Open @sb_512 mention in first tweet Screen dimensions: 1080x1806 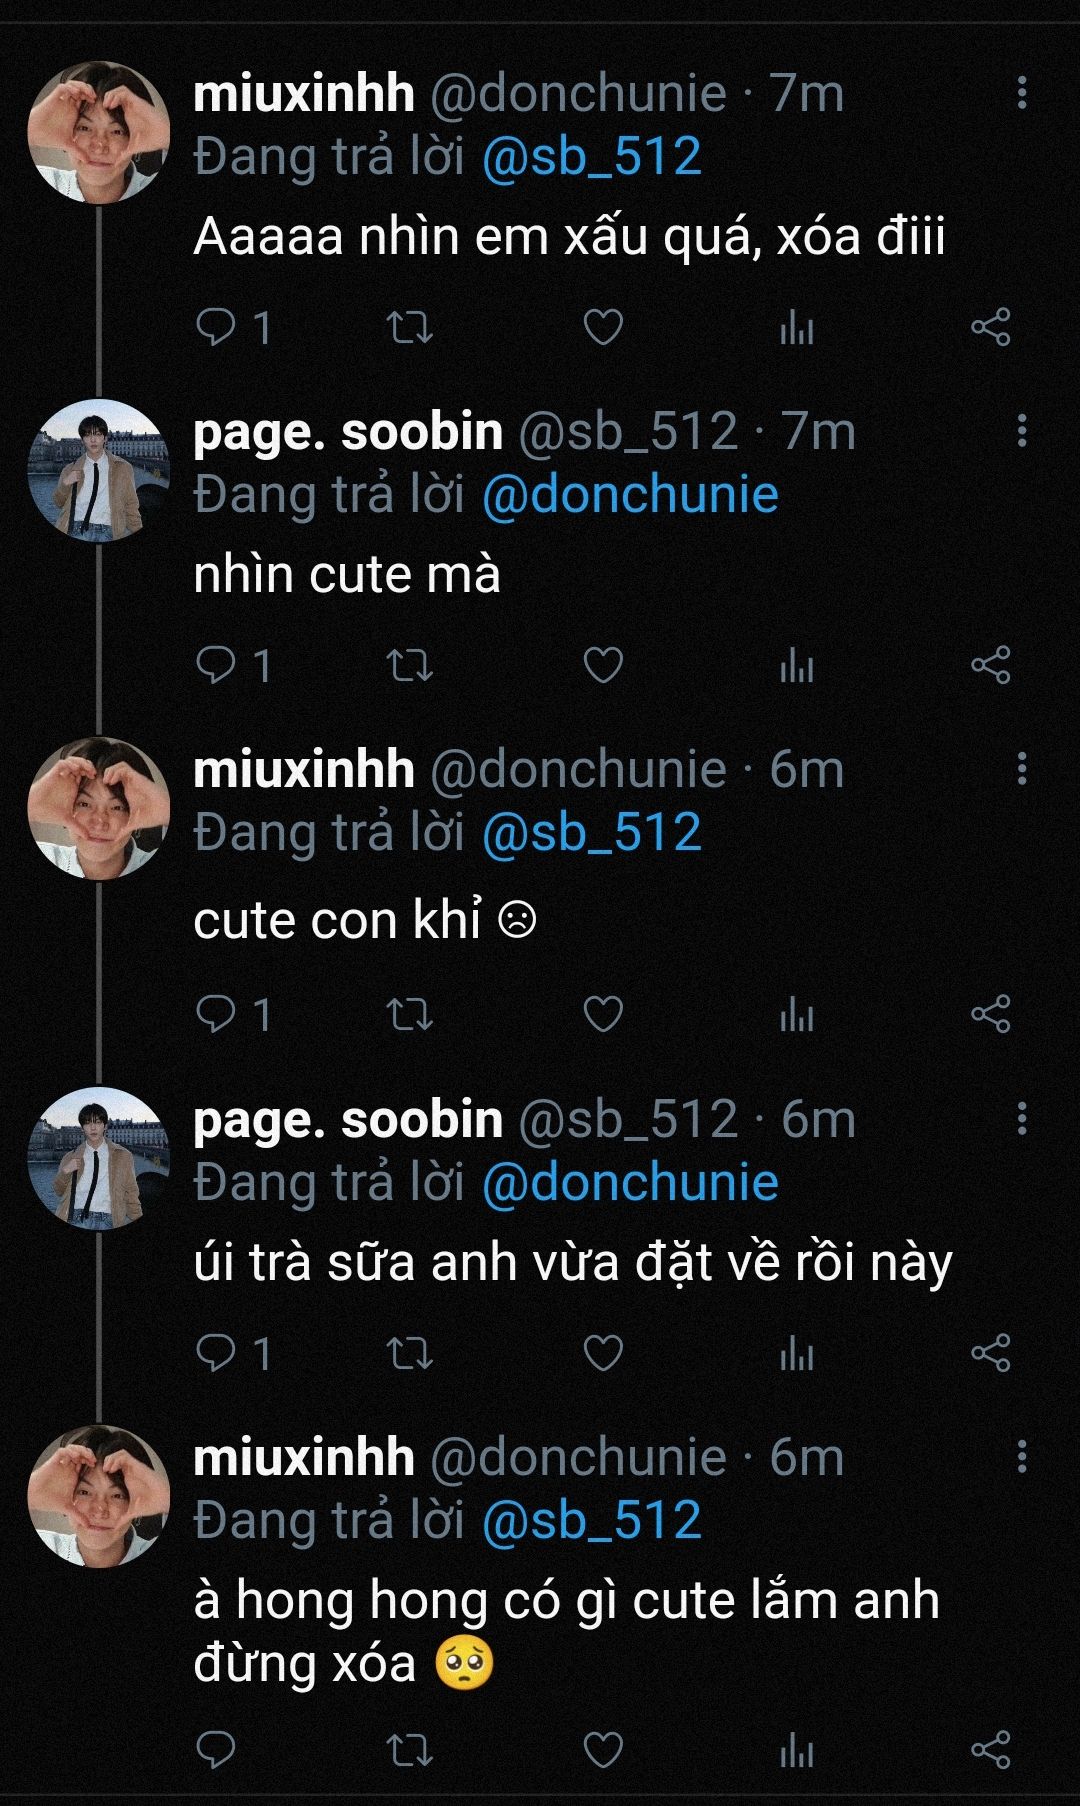click(x=591, y=157)
